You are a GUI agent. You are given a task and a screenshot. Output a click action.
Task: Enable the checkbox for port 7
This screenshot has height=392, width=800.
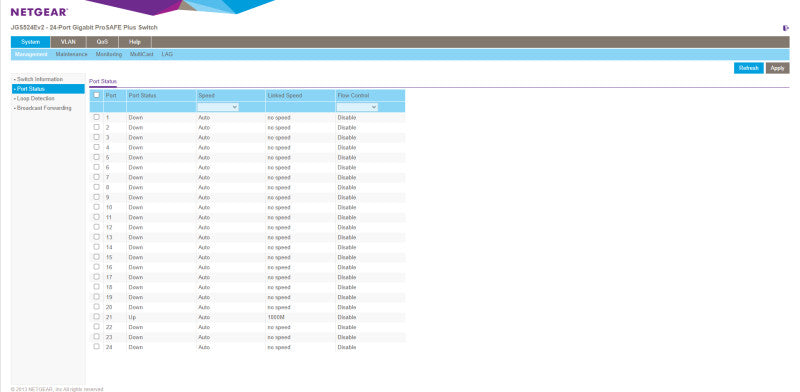(96, 177)
